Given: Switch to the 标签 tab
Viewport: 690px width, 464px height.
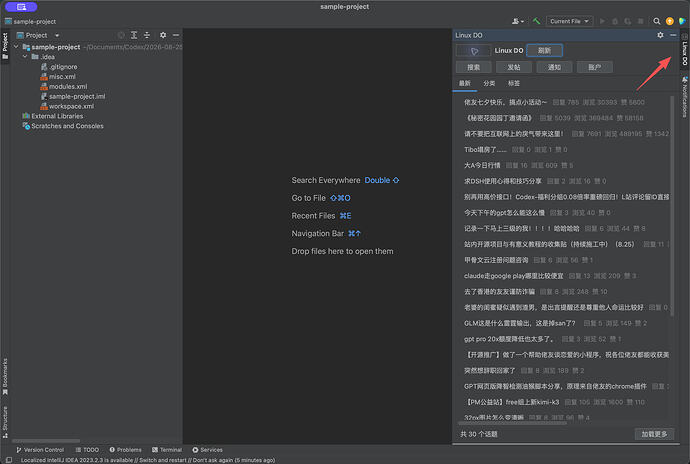Looking at the screenshot, I should click(x=514, y=83).
